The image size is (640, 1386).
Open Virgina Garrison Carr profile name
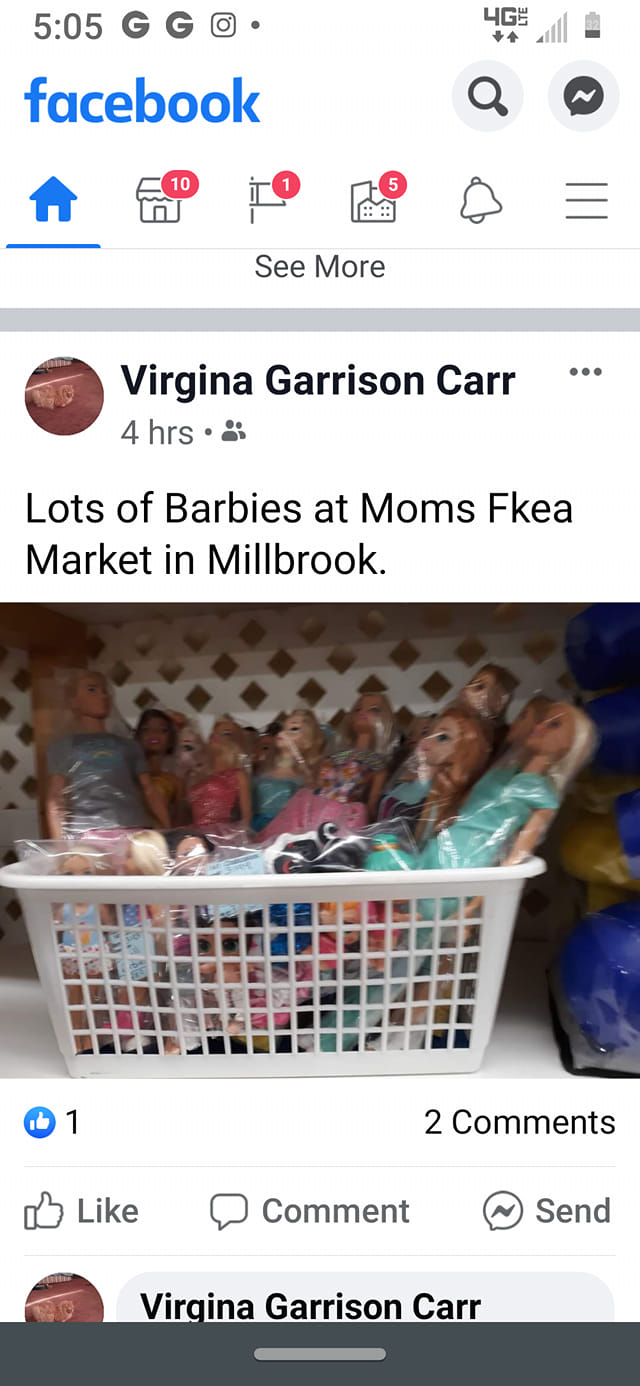[x=318, y=380]
